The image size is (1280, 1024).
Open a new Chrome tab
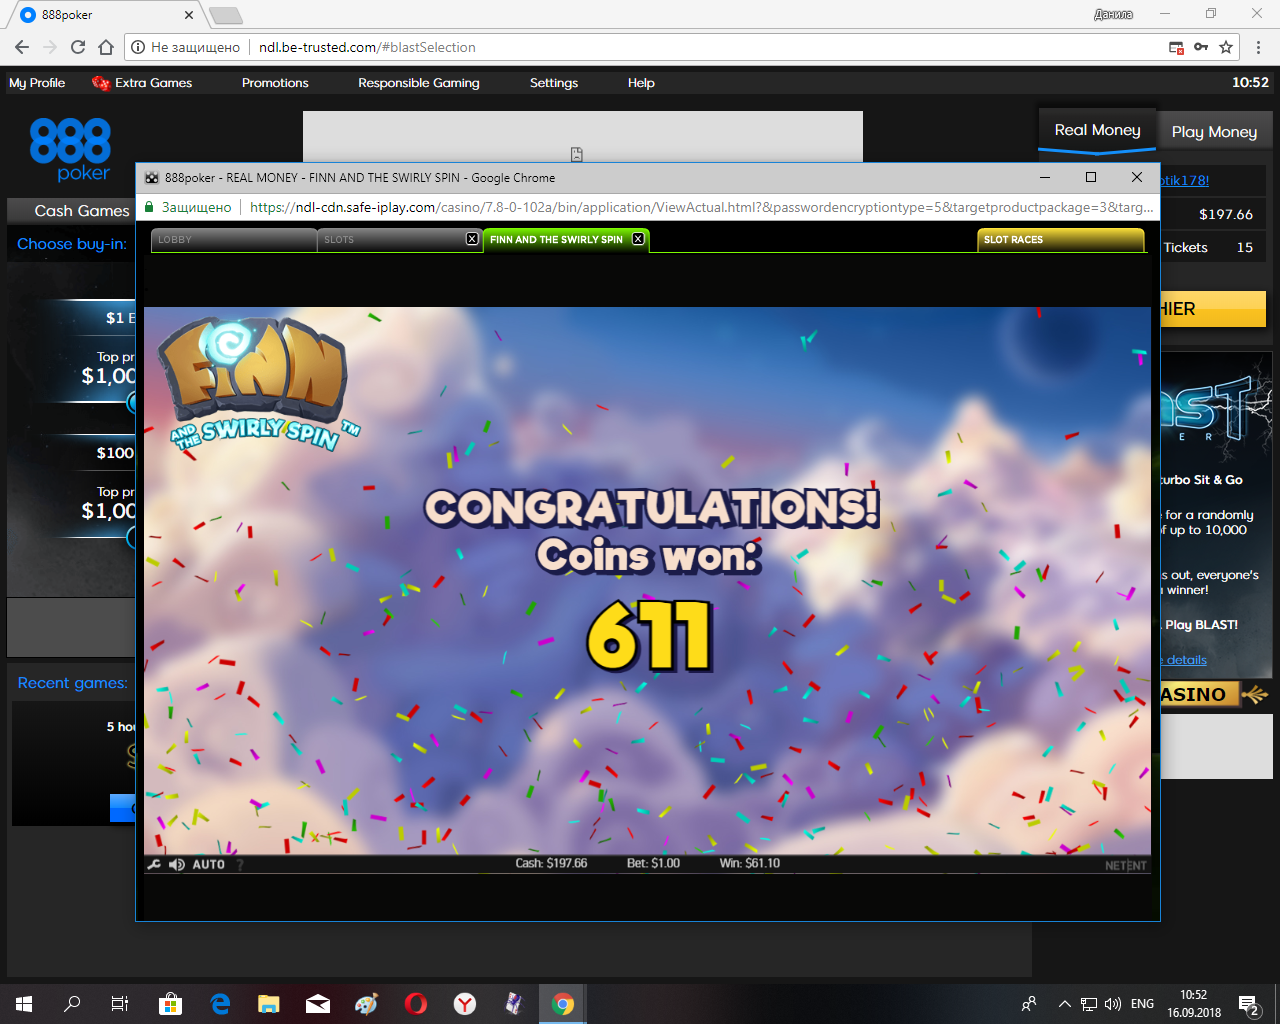point(225,15)
